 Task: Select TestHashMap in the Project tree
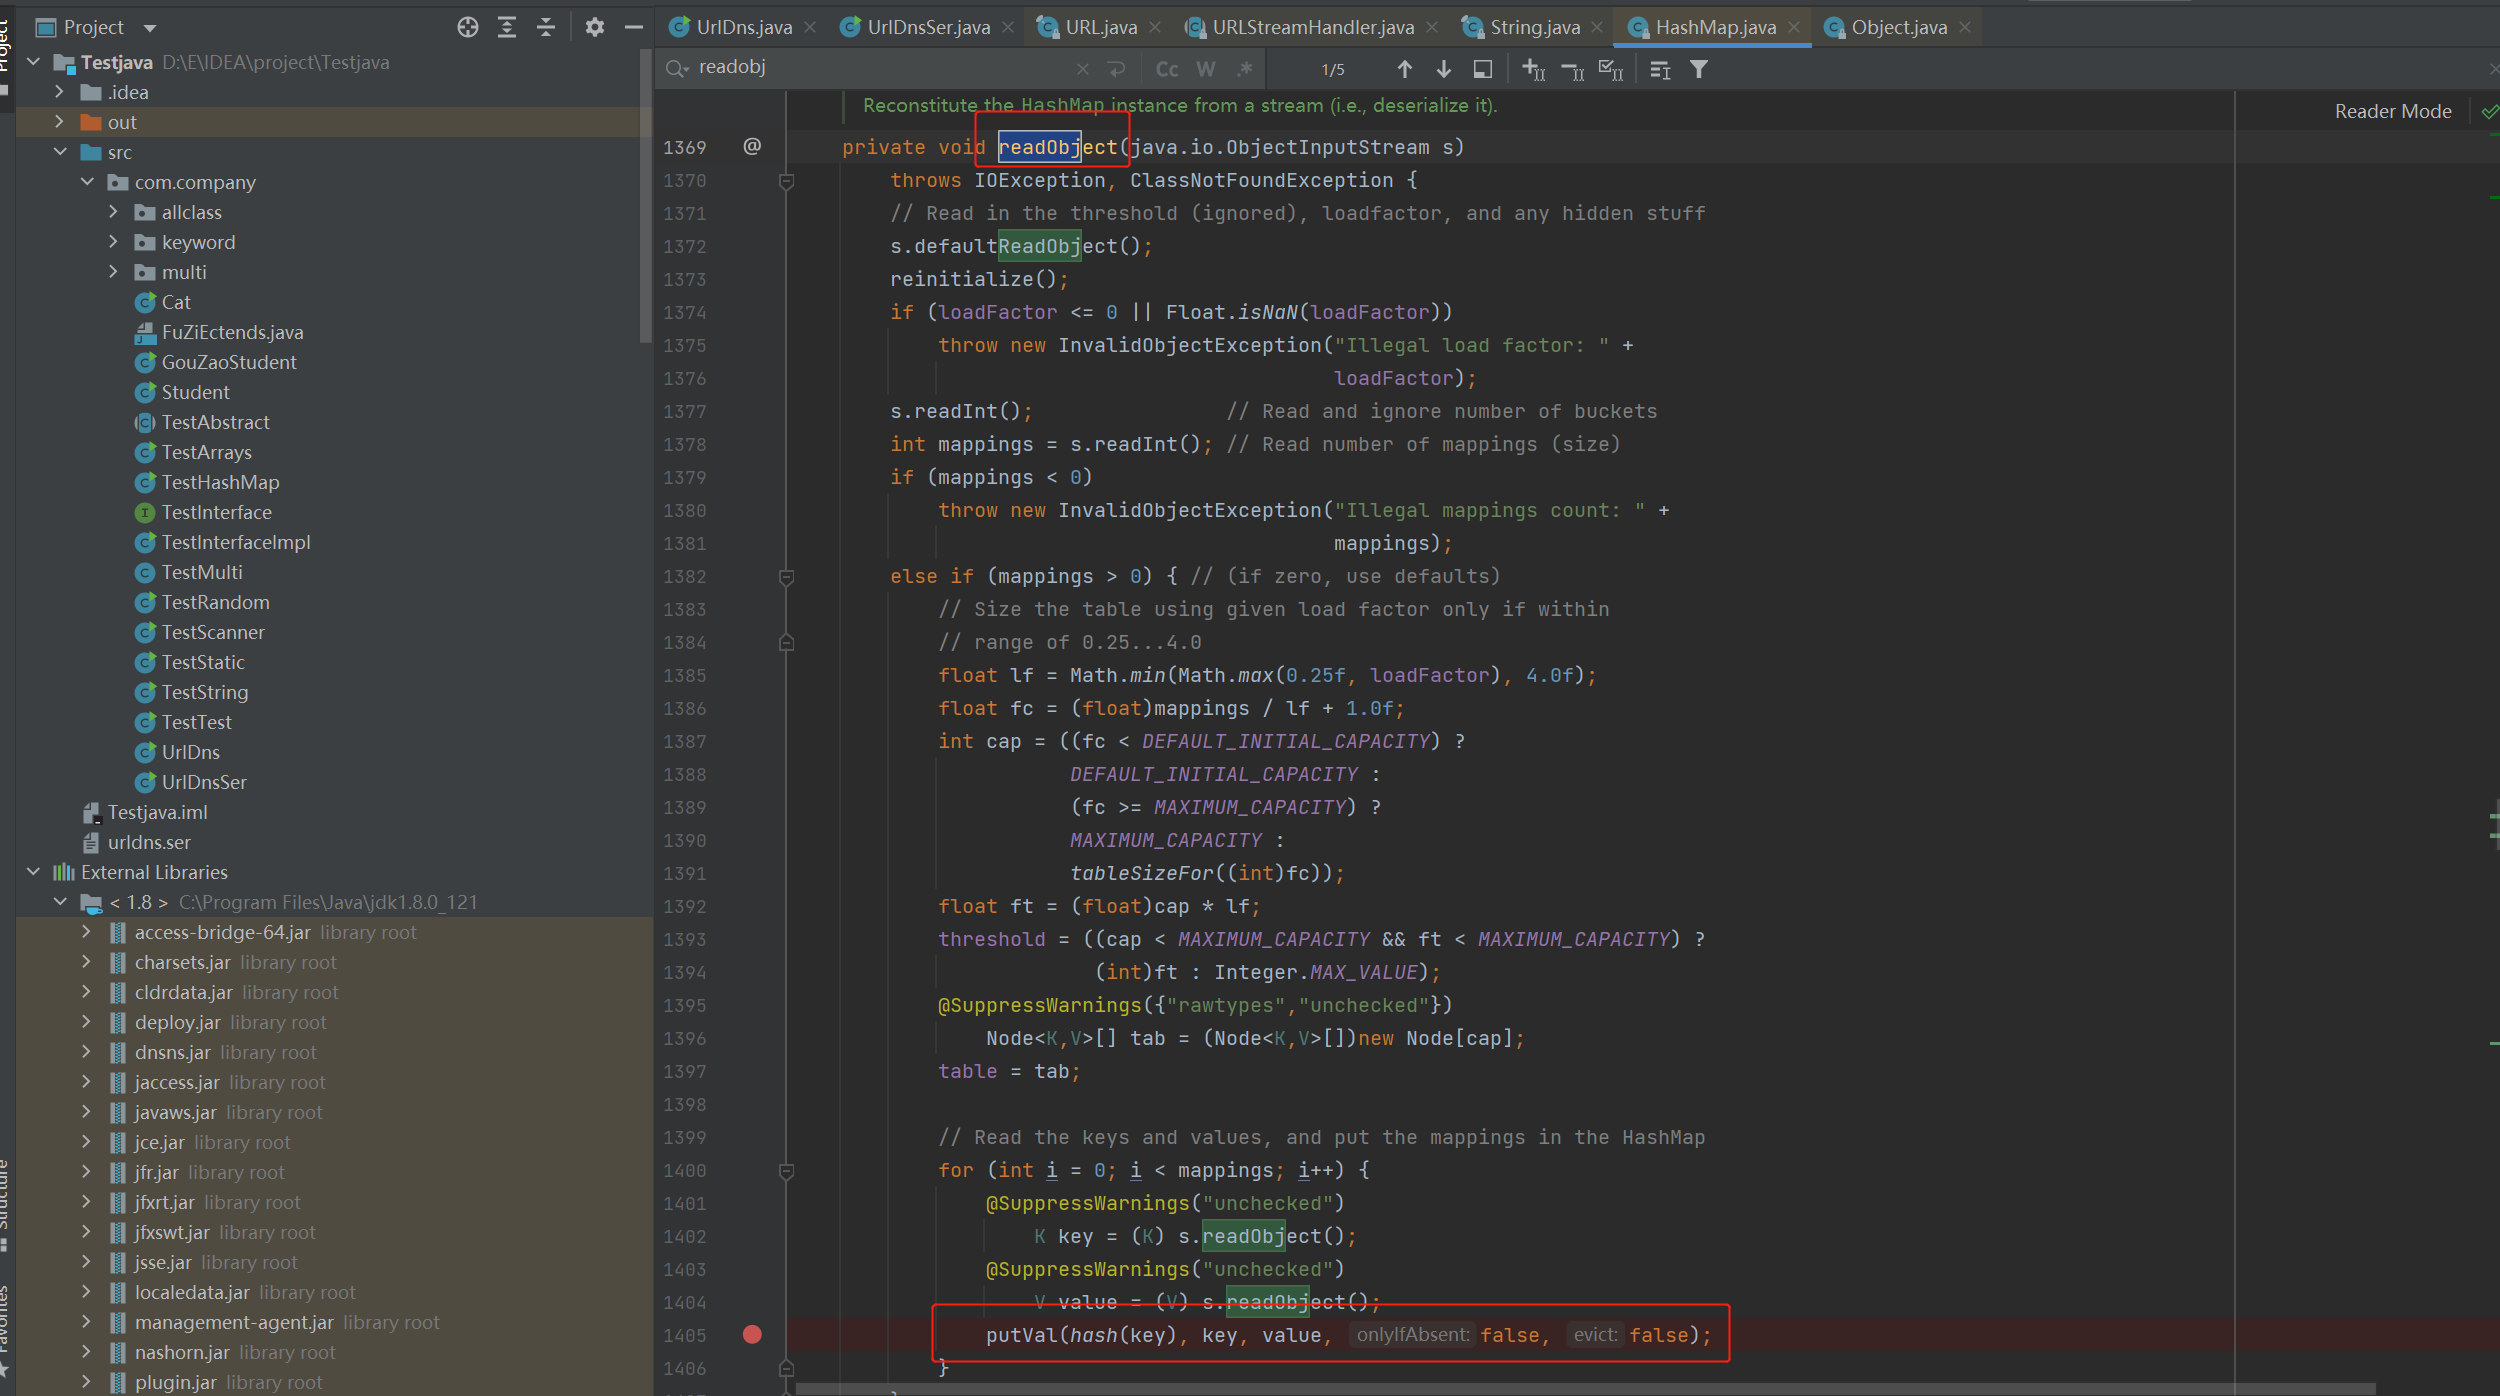220,482
